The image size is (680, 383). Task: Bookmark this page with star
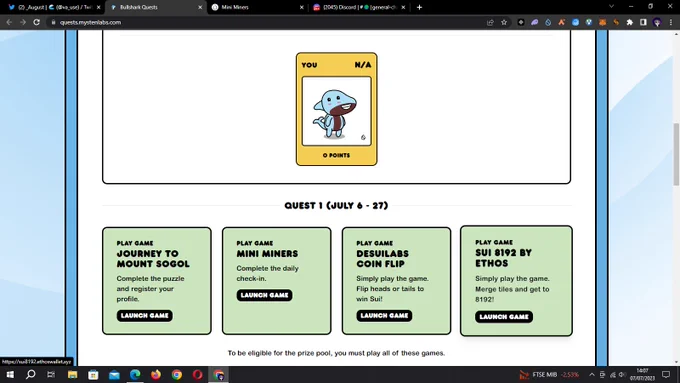point(504,22)
